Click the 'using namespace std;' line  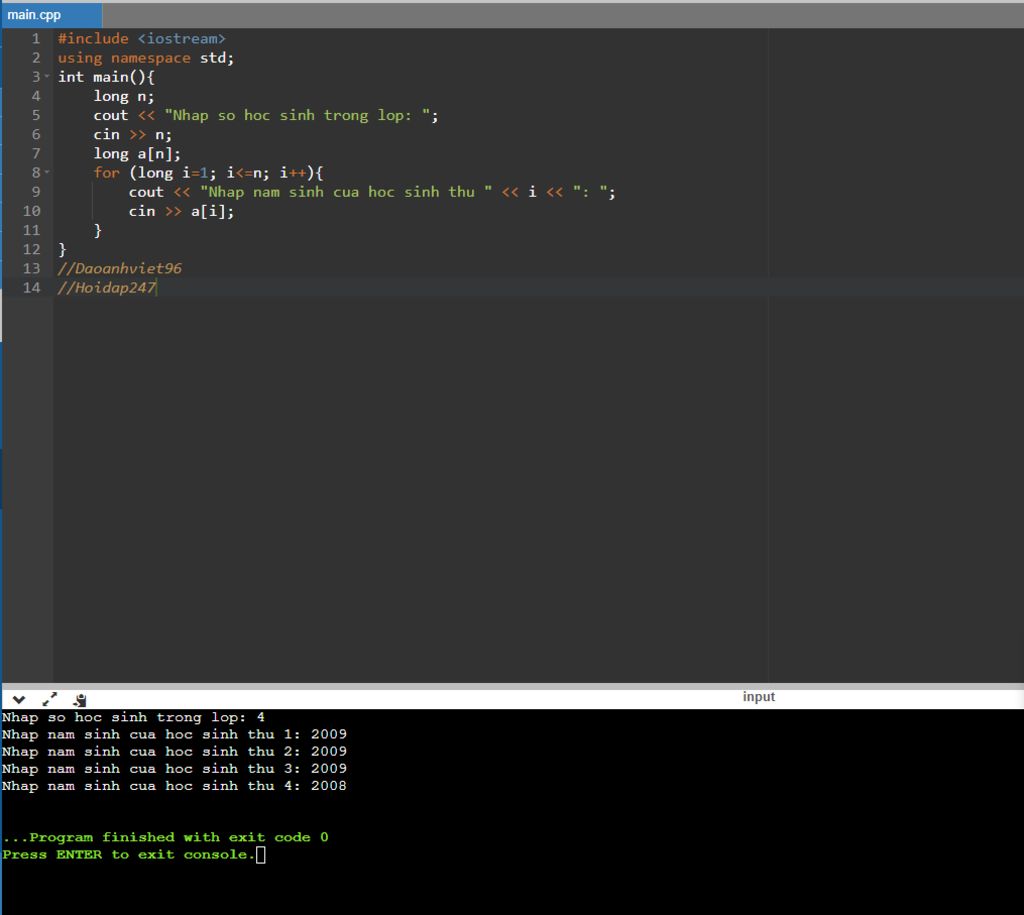tap(146, 57)
